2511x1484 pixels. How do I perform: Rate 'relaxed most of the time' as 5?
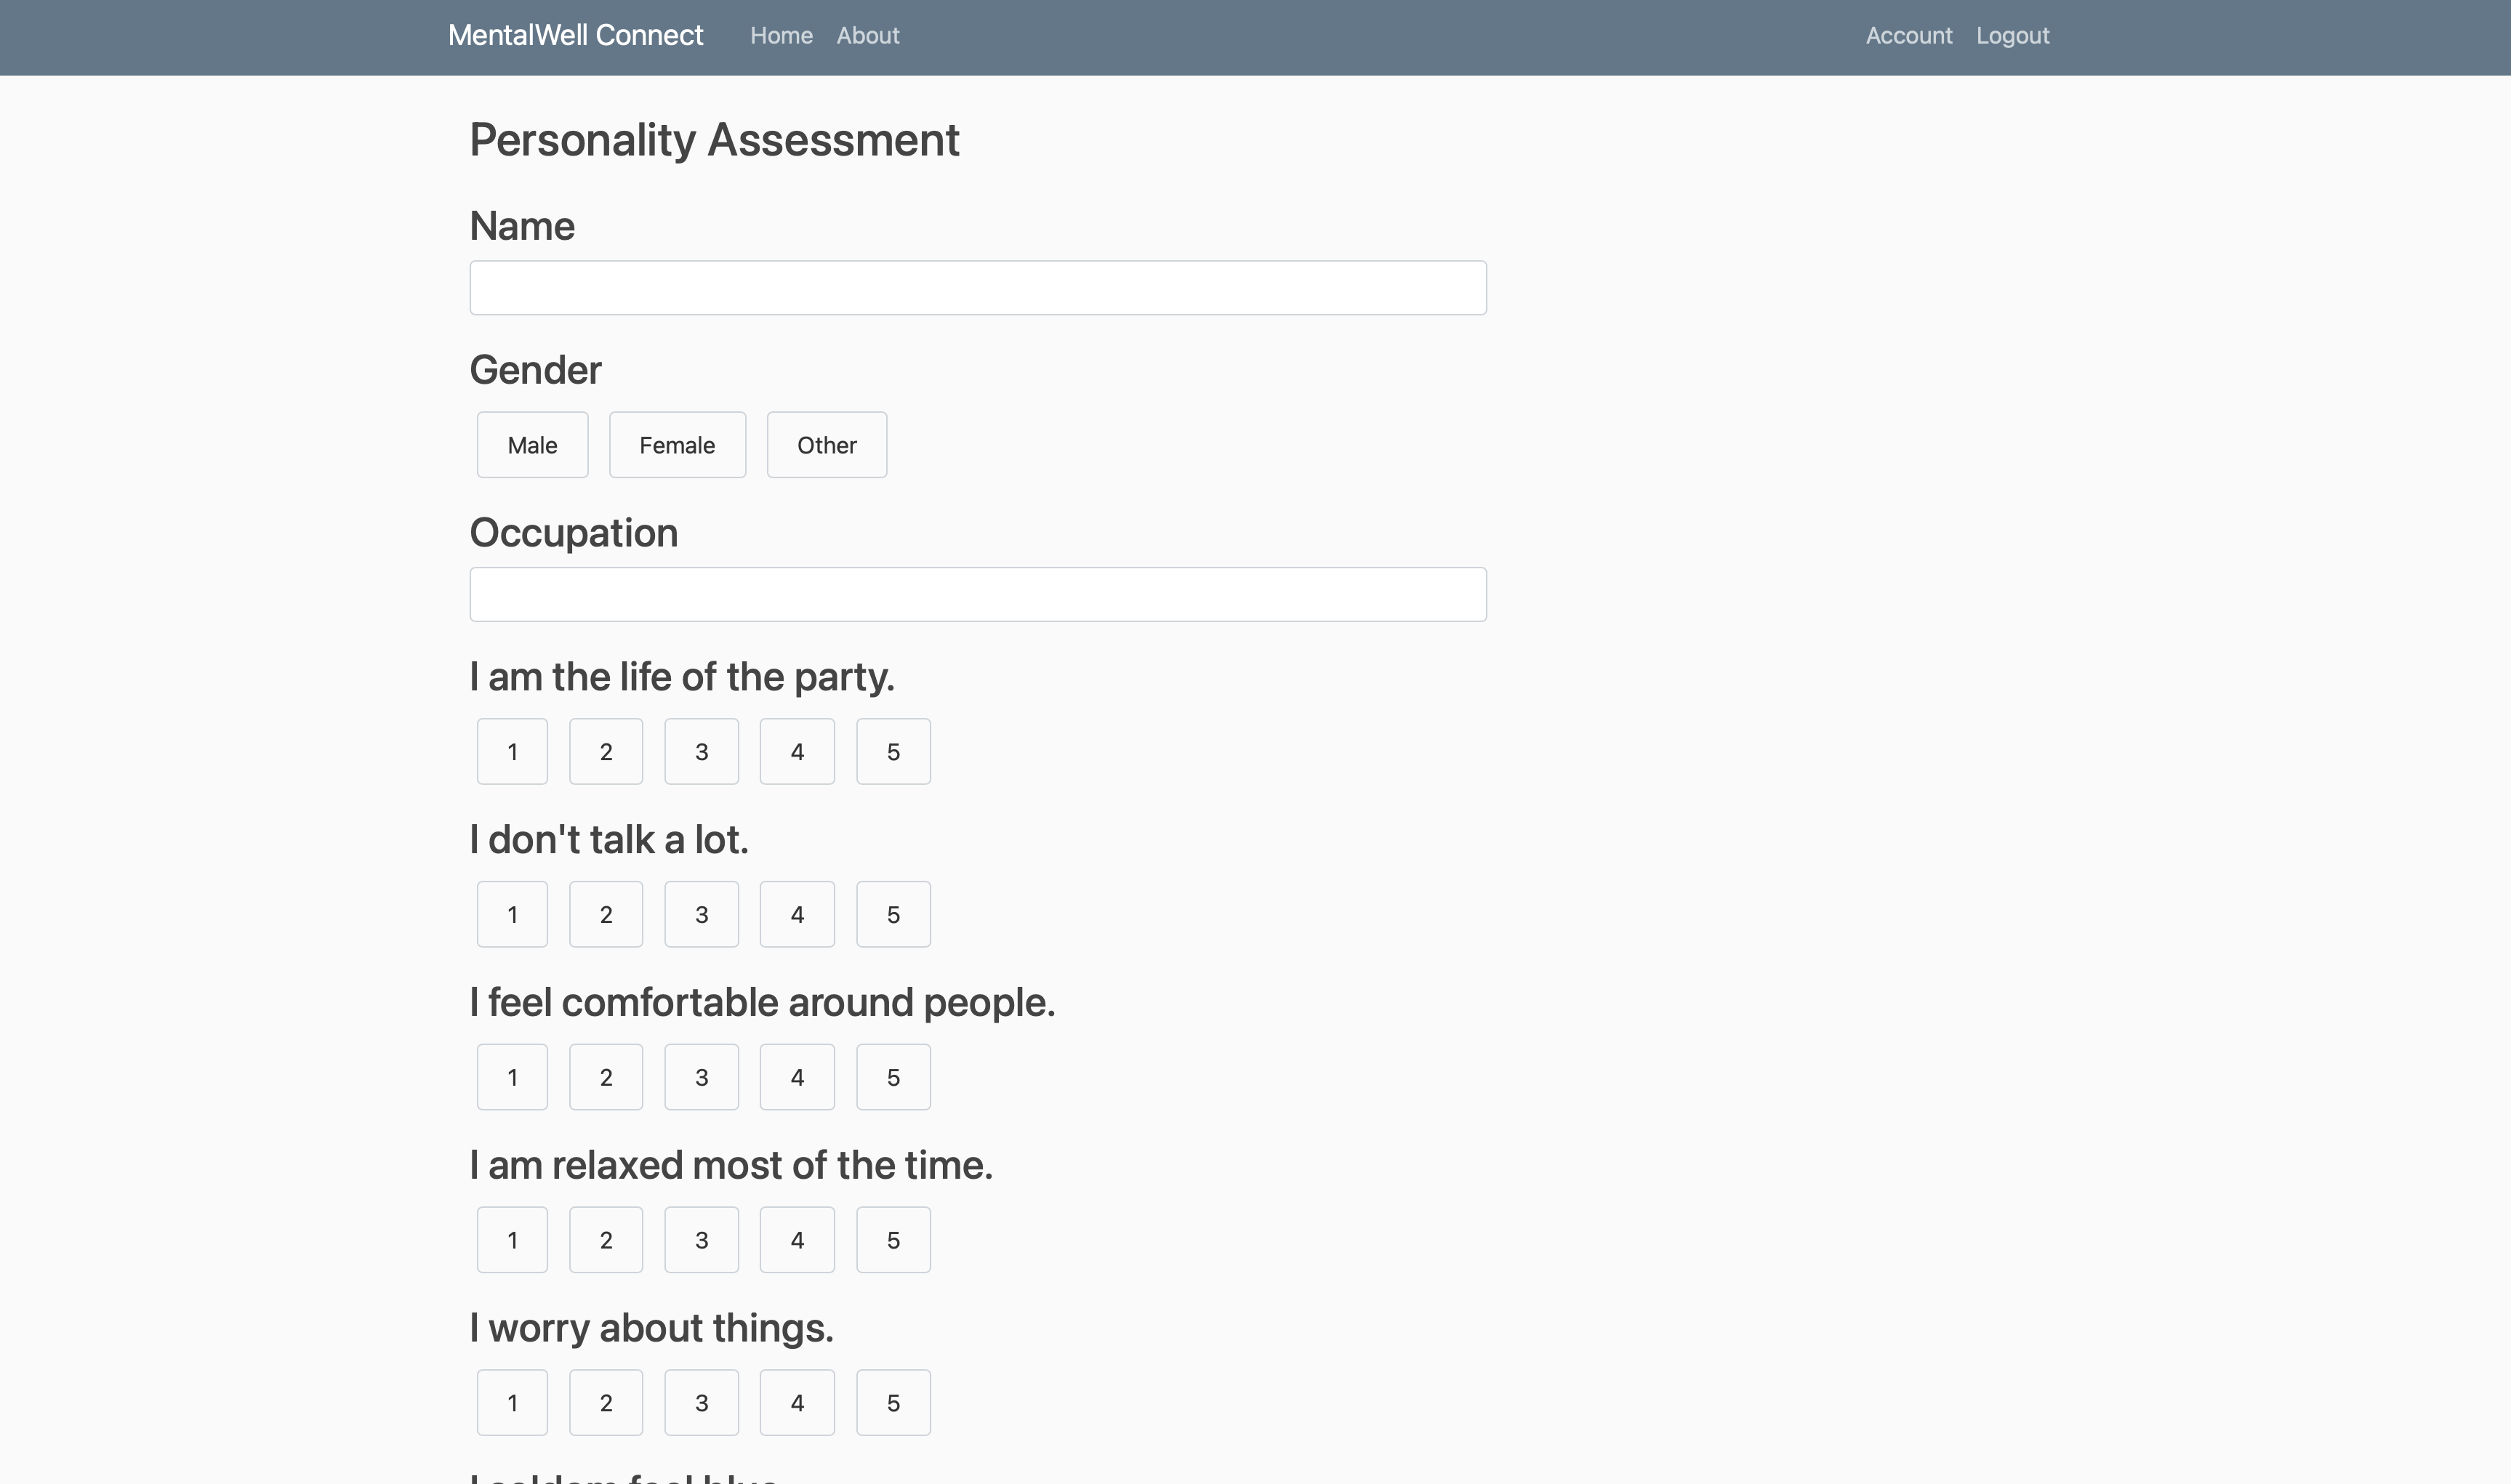(893, 1241)
